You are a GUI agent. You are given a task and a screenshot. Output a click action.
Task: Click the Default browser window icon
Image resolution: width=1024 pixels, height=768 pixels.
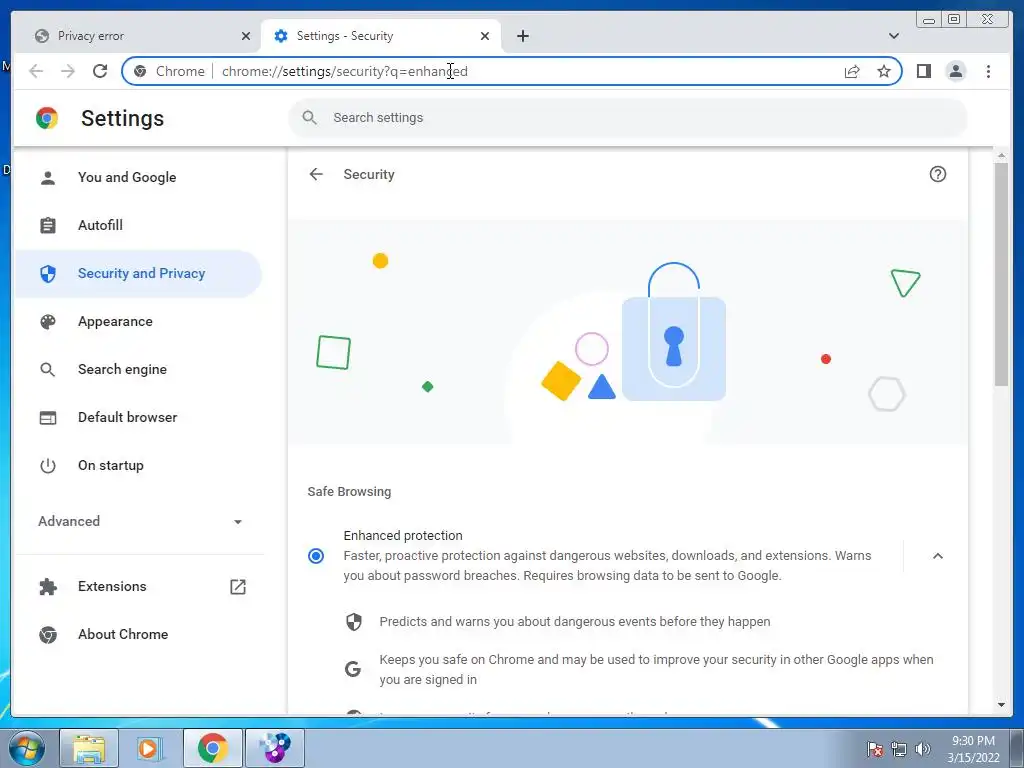point(48,417)
